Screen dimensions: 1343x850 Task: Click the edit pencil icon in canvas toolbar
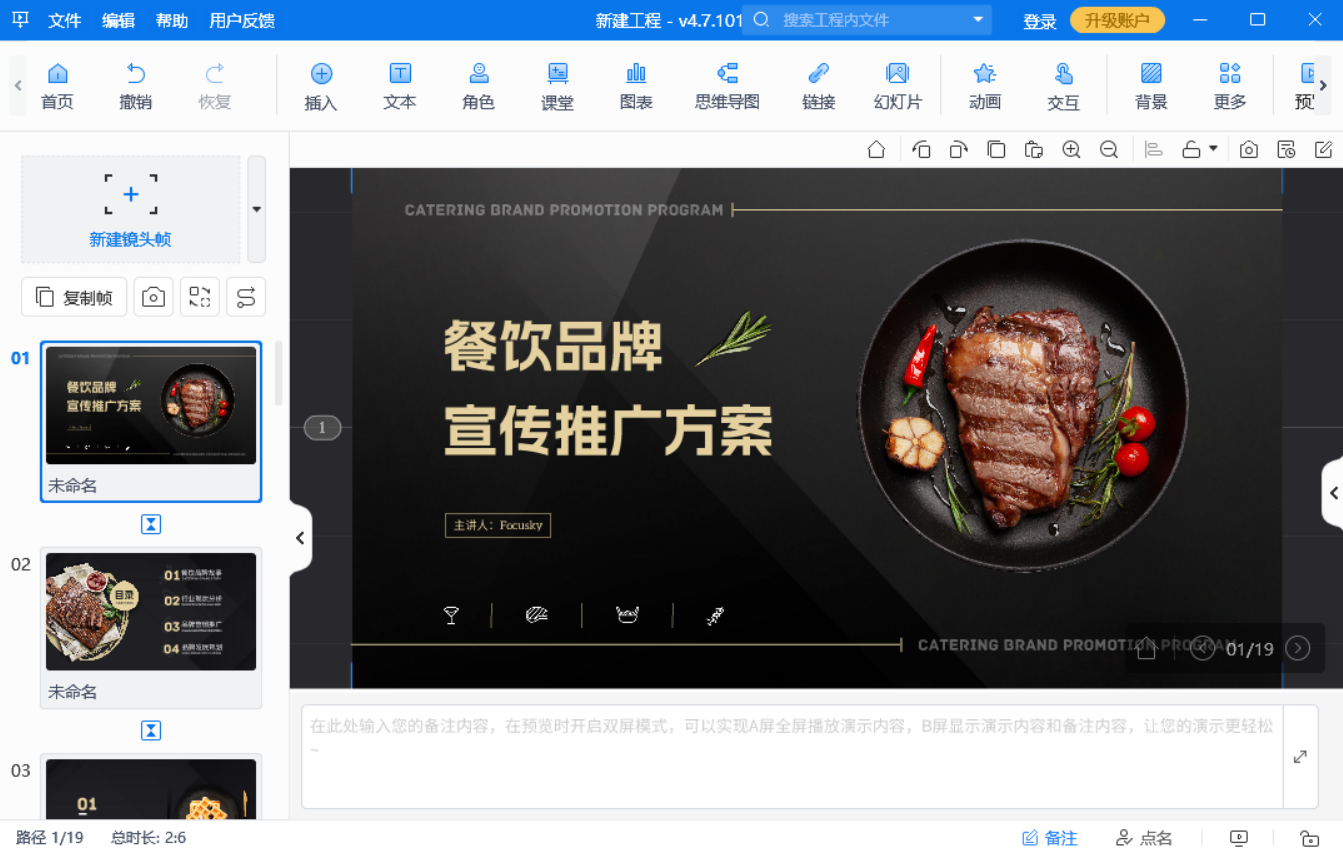[1323, 149]
